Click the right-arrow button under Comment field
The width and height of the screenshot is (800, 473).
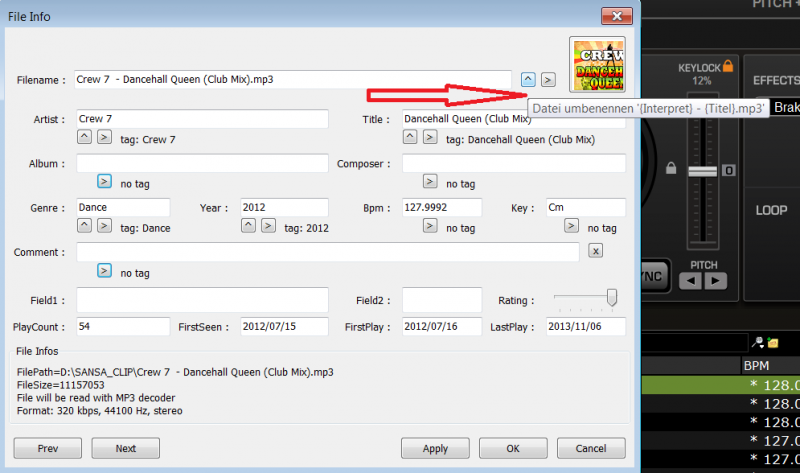coord(104,270)
